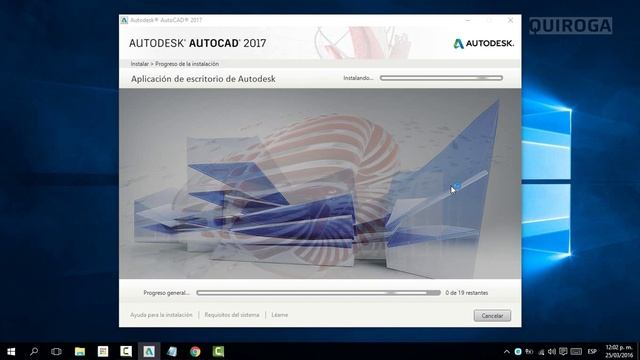Open the white C app on taskbar
Image resolution: width=640 pixels, height=360 pixels.
[126, 351]
